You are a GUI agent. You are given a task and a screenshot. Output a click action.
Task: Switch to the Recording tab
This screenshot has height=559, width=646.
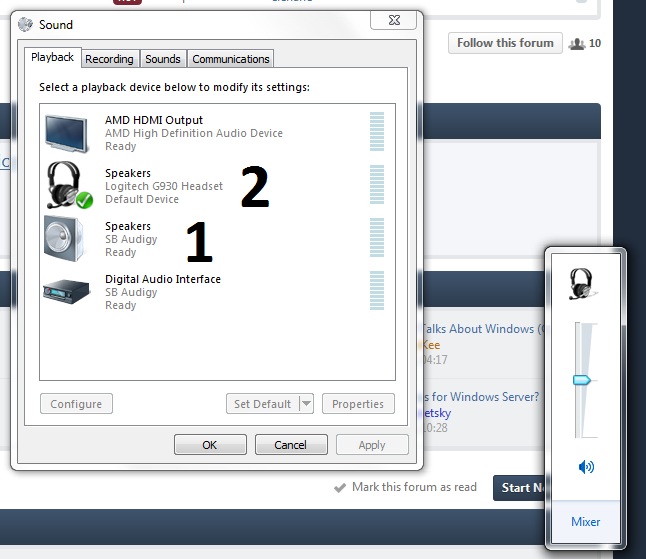pos(109,59)
